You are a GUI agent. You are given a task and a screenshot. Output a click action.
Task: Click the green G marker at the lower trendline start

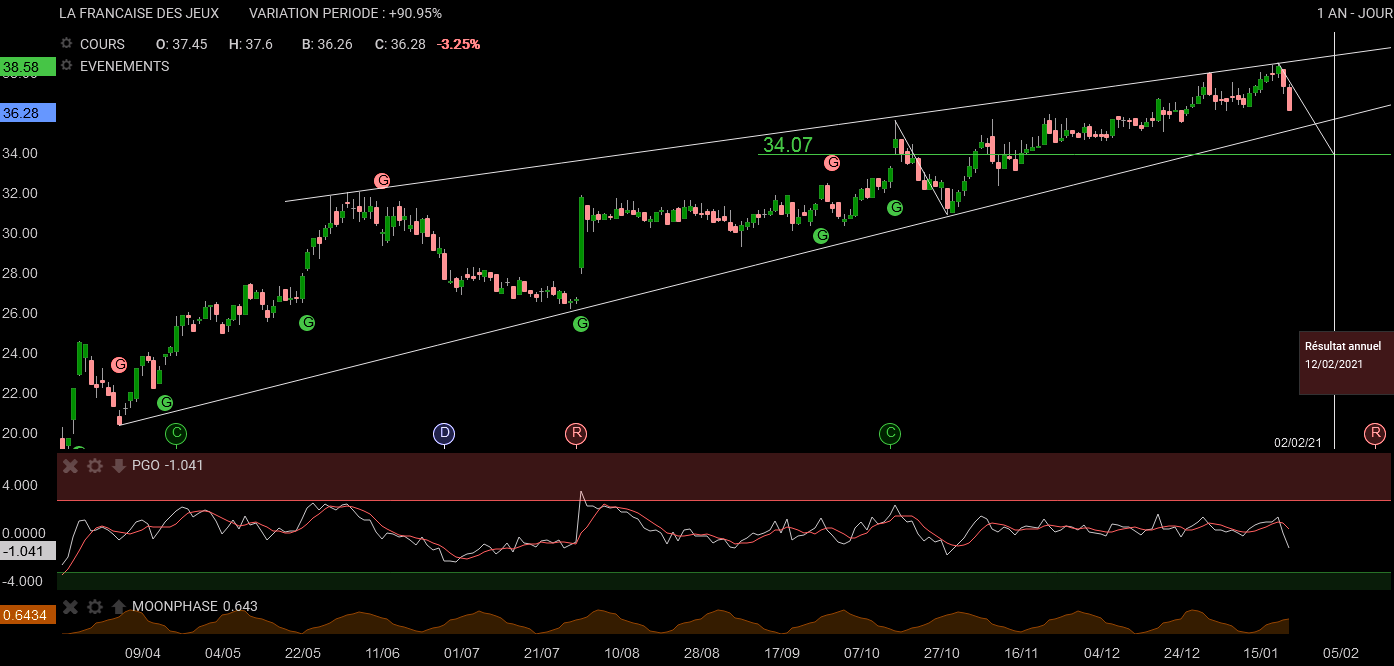[165, 403]
